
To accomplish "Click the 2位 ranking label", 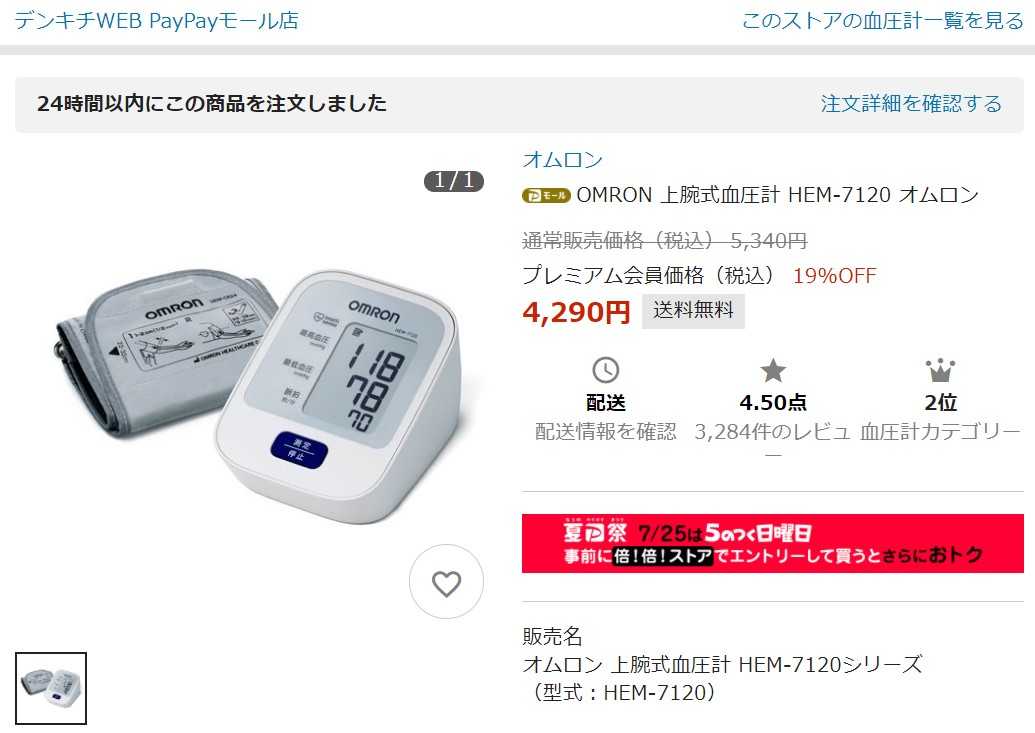I will [940, 402].
